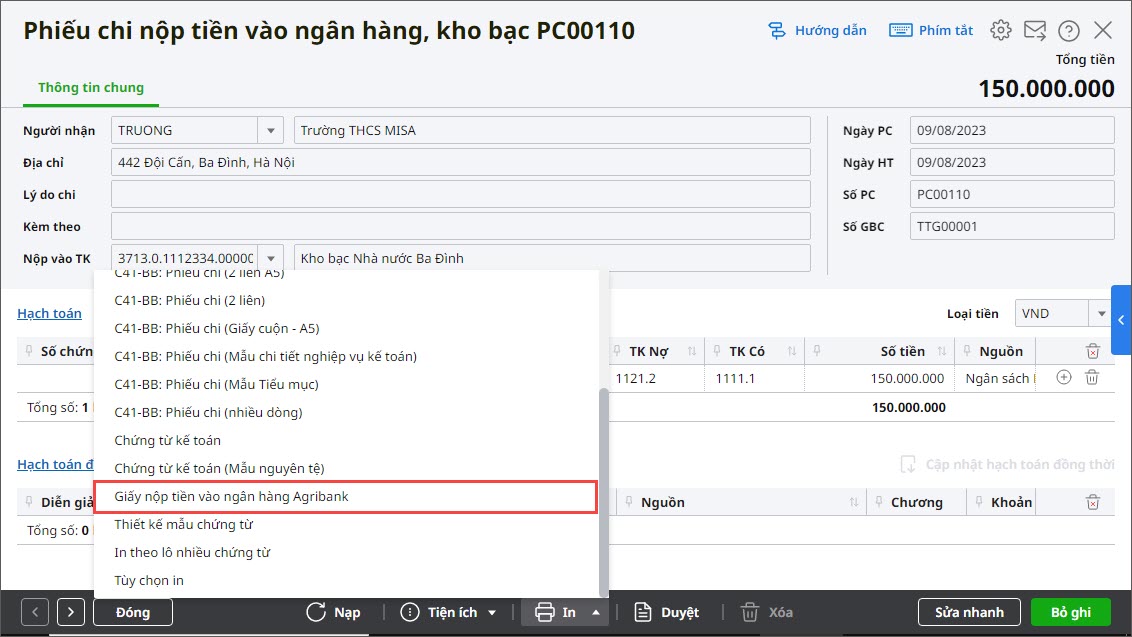Open the Nộp vào TK dropdown
1132x637 pixels.
(270, 259)
